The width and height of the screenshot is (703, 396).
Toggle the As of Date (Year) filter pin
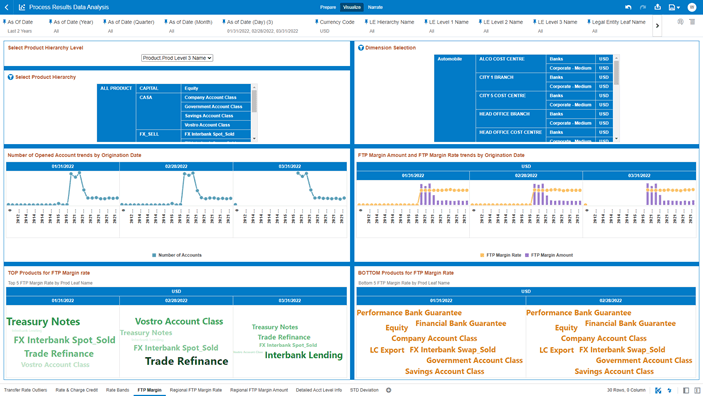(x=50, y=22)
